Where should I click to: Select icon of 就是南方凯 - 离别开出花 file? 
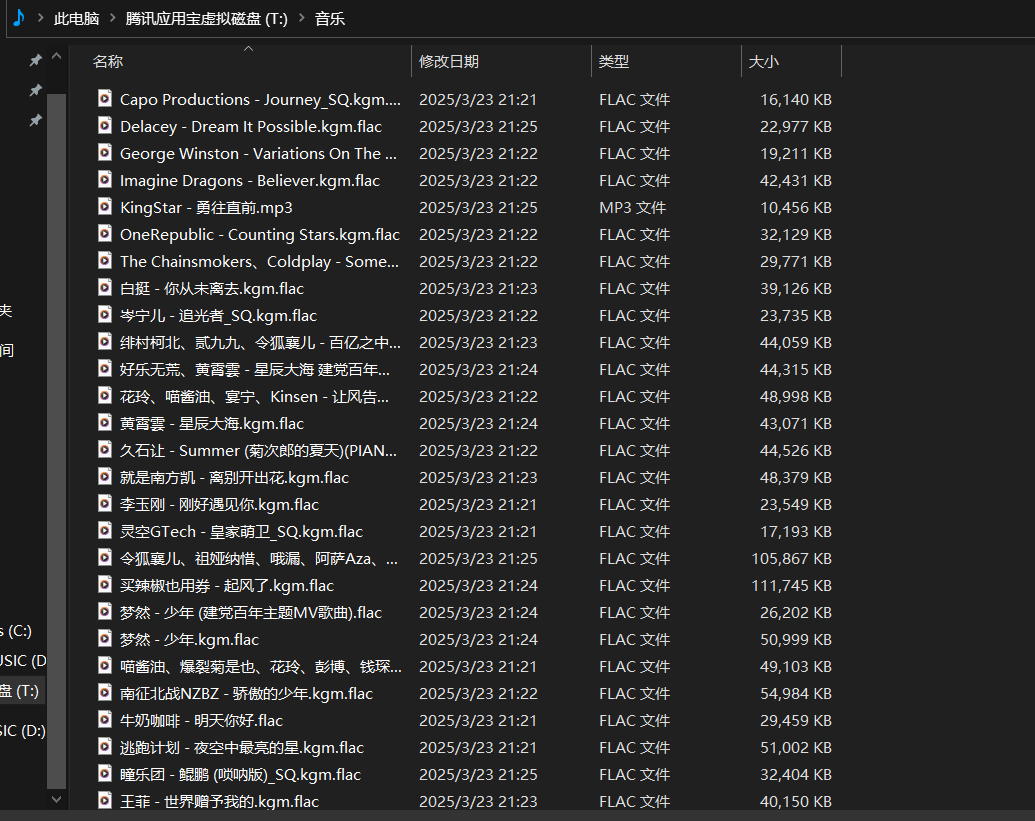click(x=104, y=476)
